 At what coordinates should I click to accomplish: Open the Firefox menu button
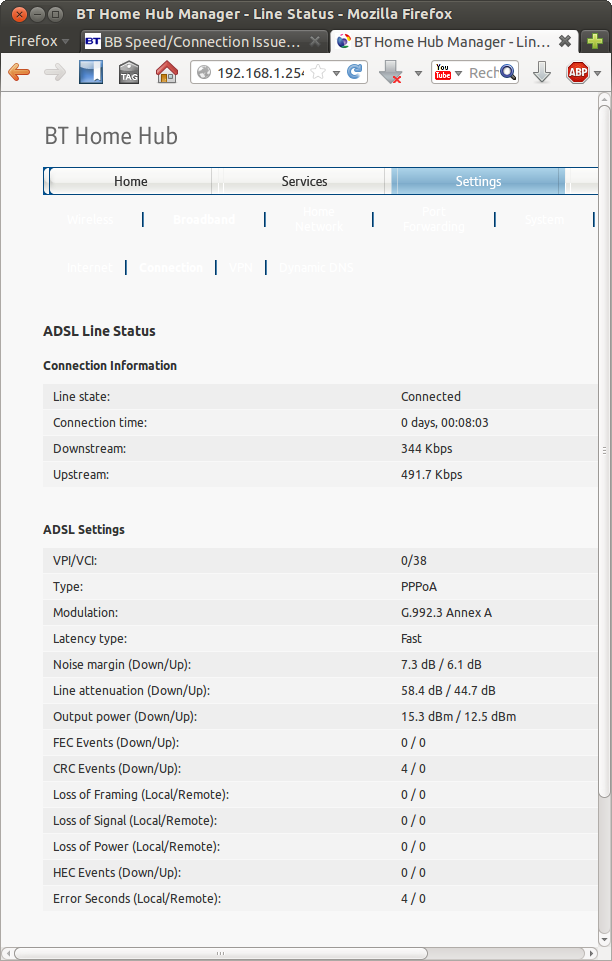coord(39,41)
